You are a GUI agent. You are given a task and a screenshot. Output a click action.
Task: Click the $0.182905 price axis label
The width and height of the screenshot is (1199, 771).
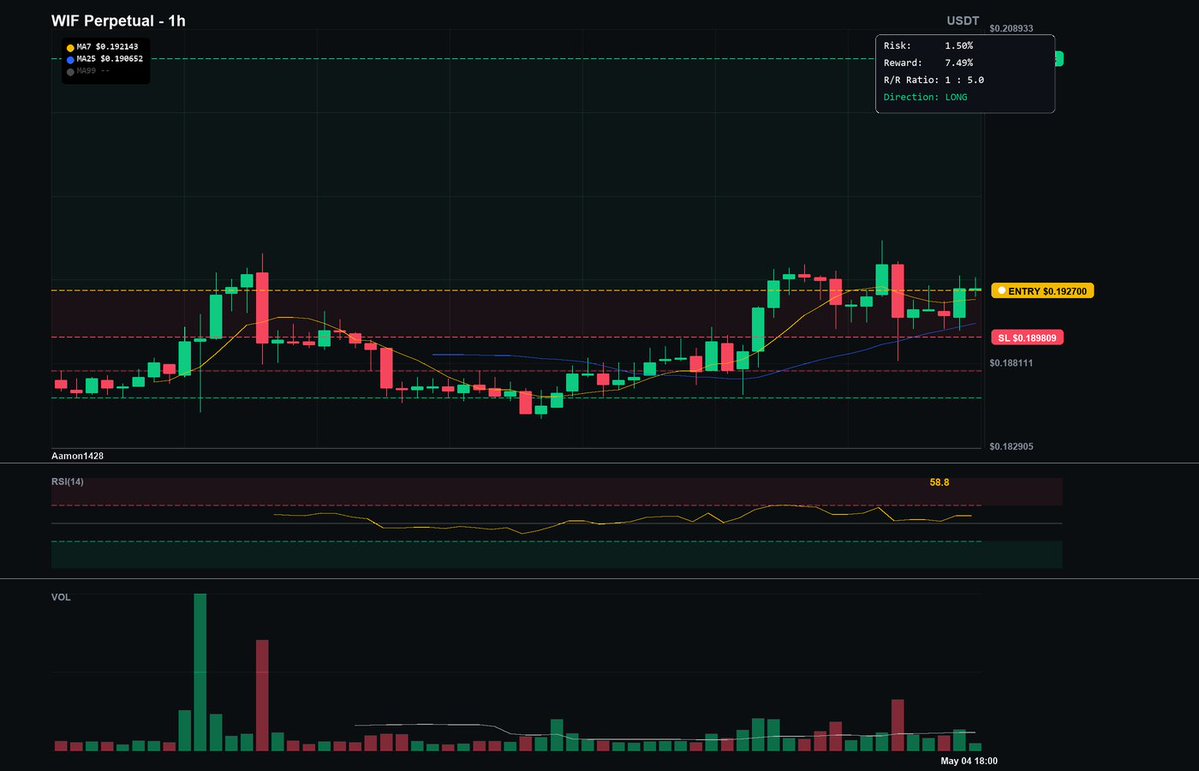click(1011, 446)
